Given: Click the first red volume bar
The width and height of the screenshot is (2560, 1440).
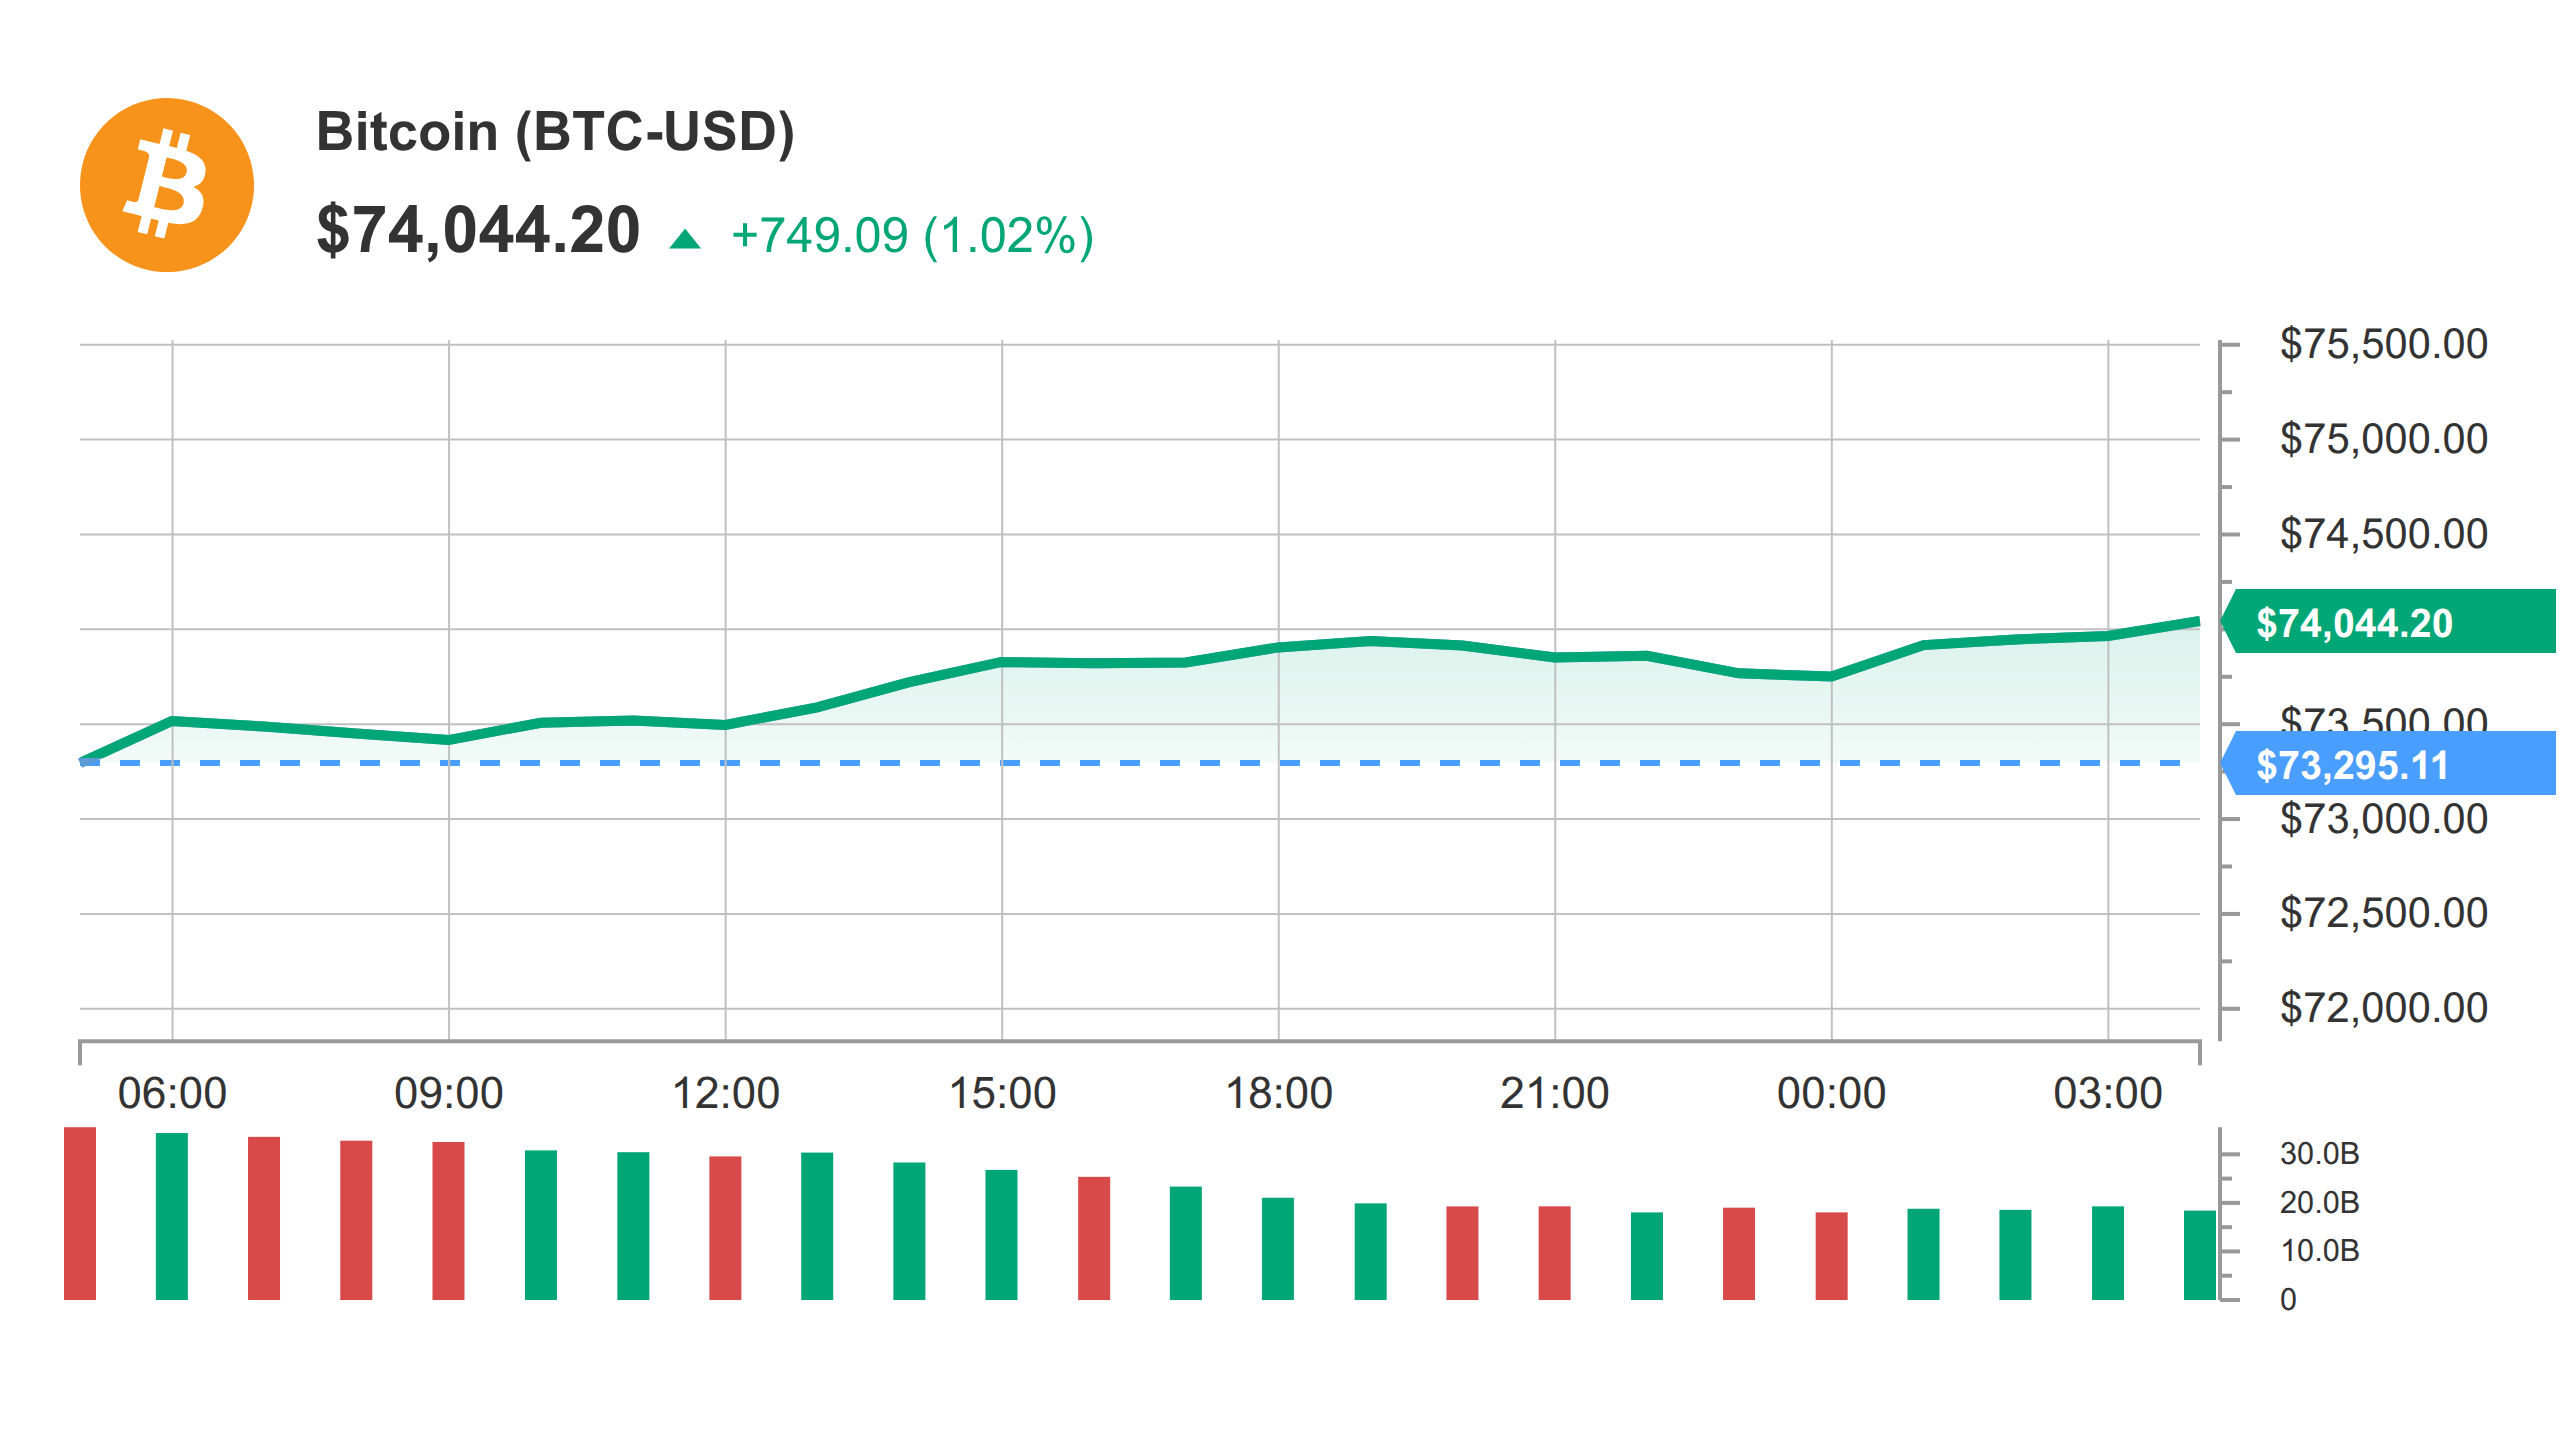Looking at the screenshot, I should pos(80,1213).
